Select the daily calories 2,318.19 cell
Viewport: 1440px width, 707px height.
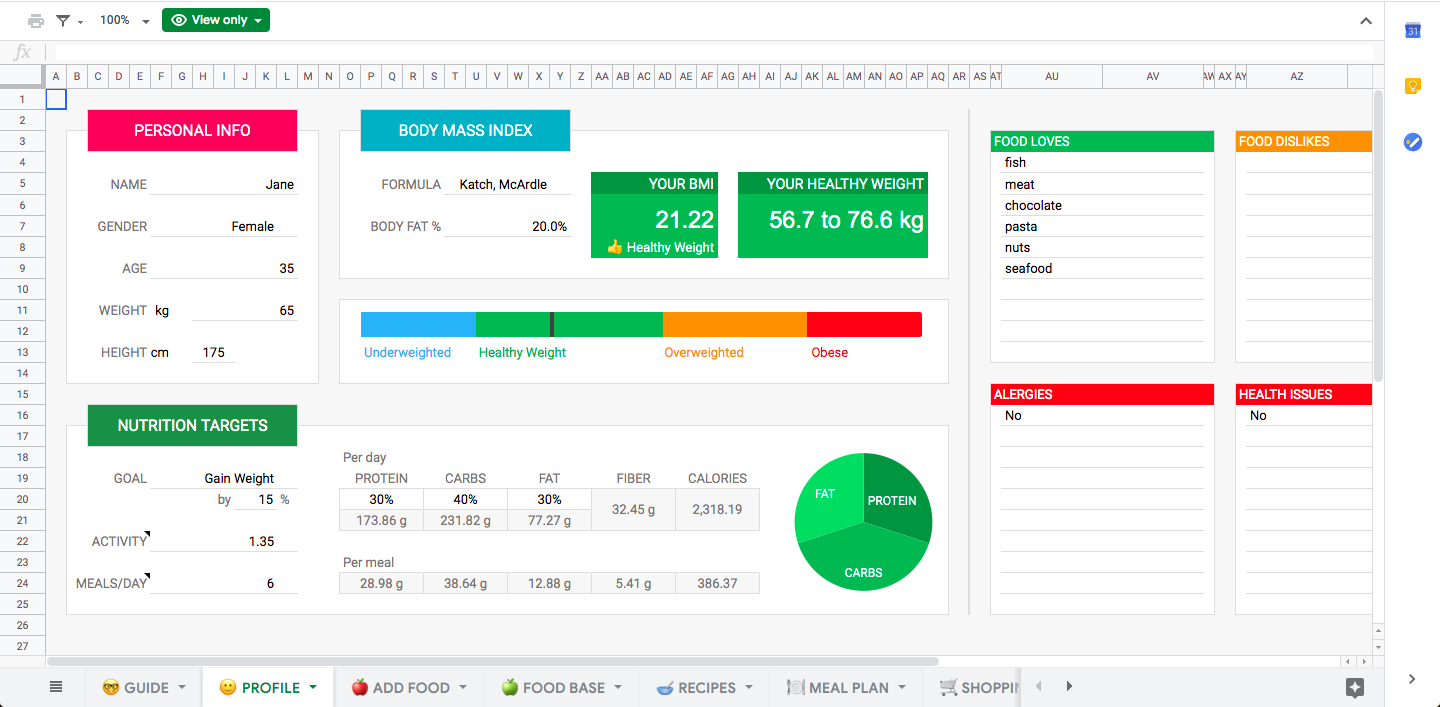click(x=717, y=509)
